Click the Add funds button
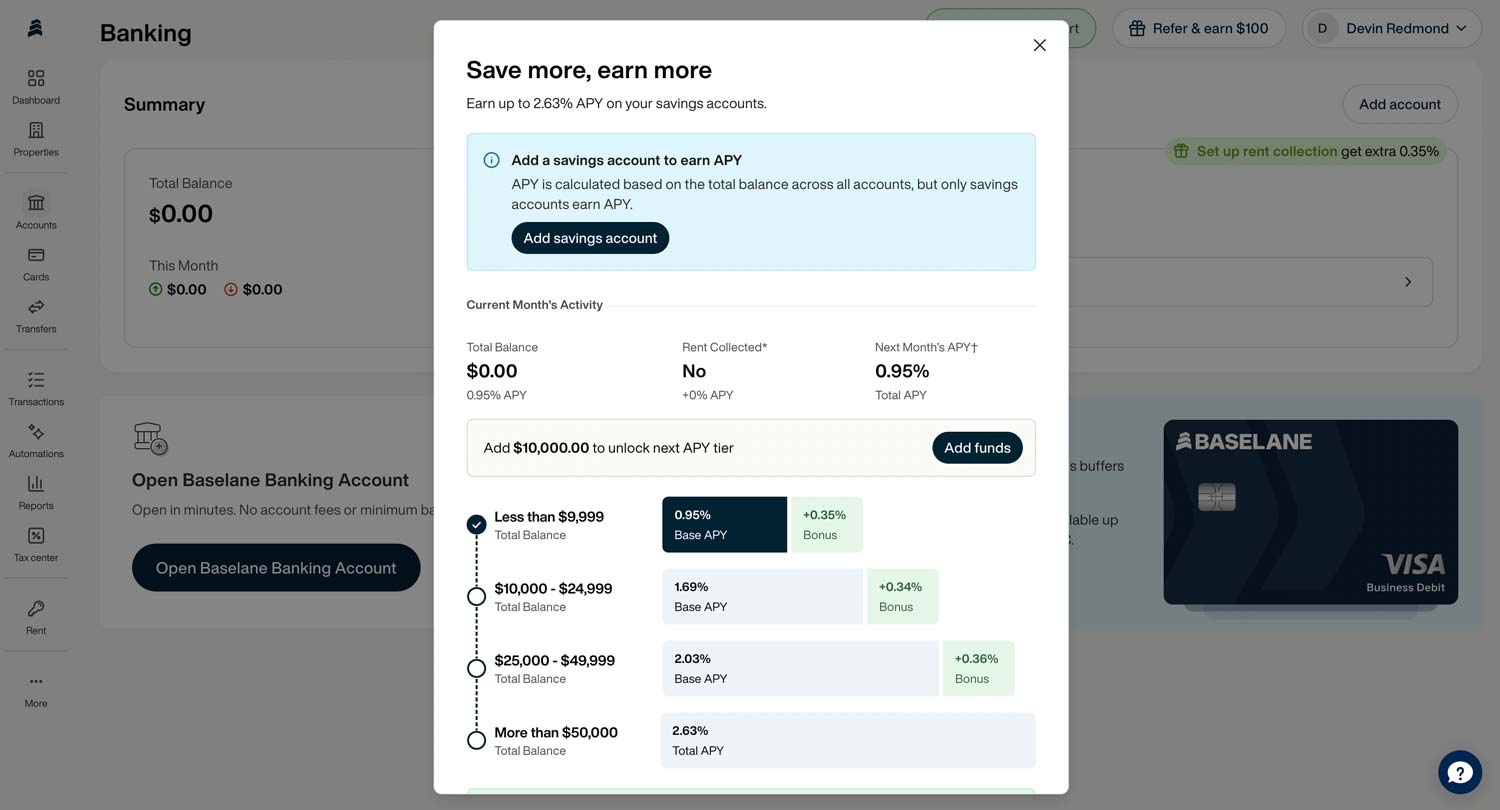Screen dimensions: 1500x810 tap(977, 448)
